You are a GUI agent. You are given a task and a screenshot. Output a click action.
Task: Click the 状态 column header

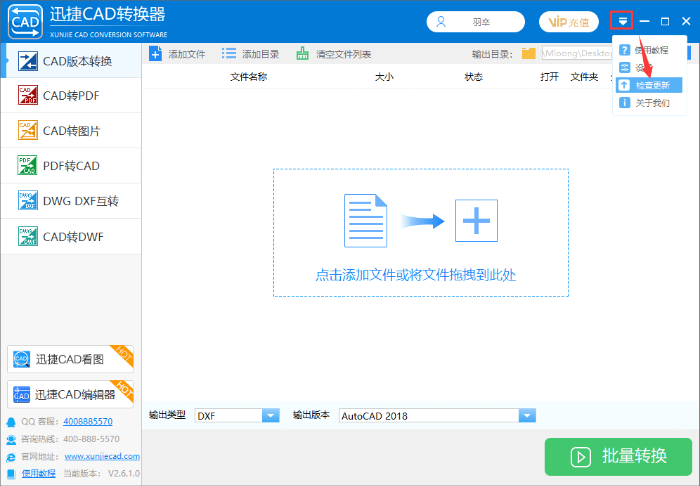[473, 77]
